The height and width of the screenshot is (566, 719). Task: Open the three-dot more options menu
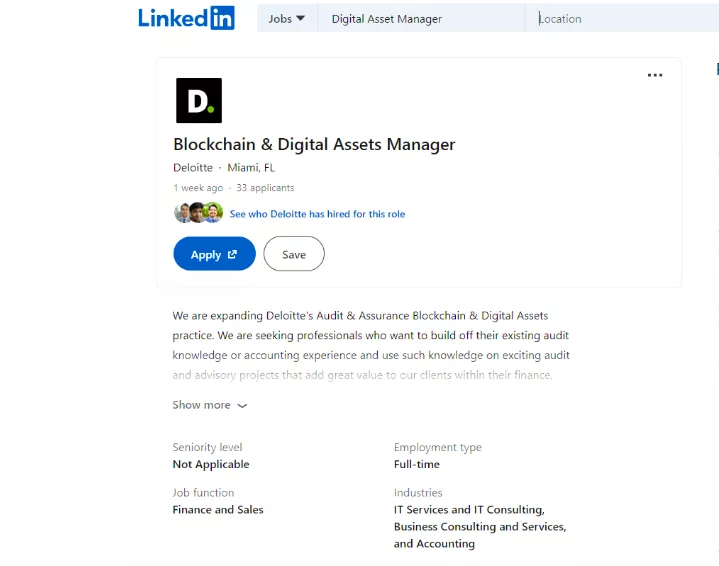click(x=655, y=75)
